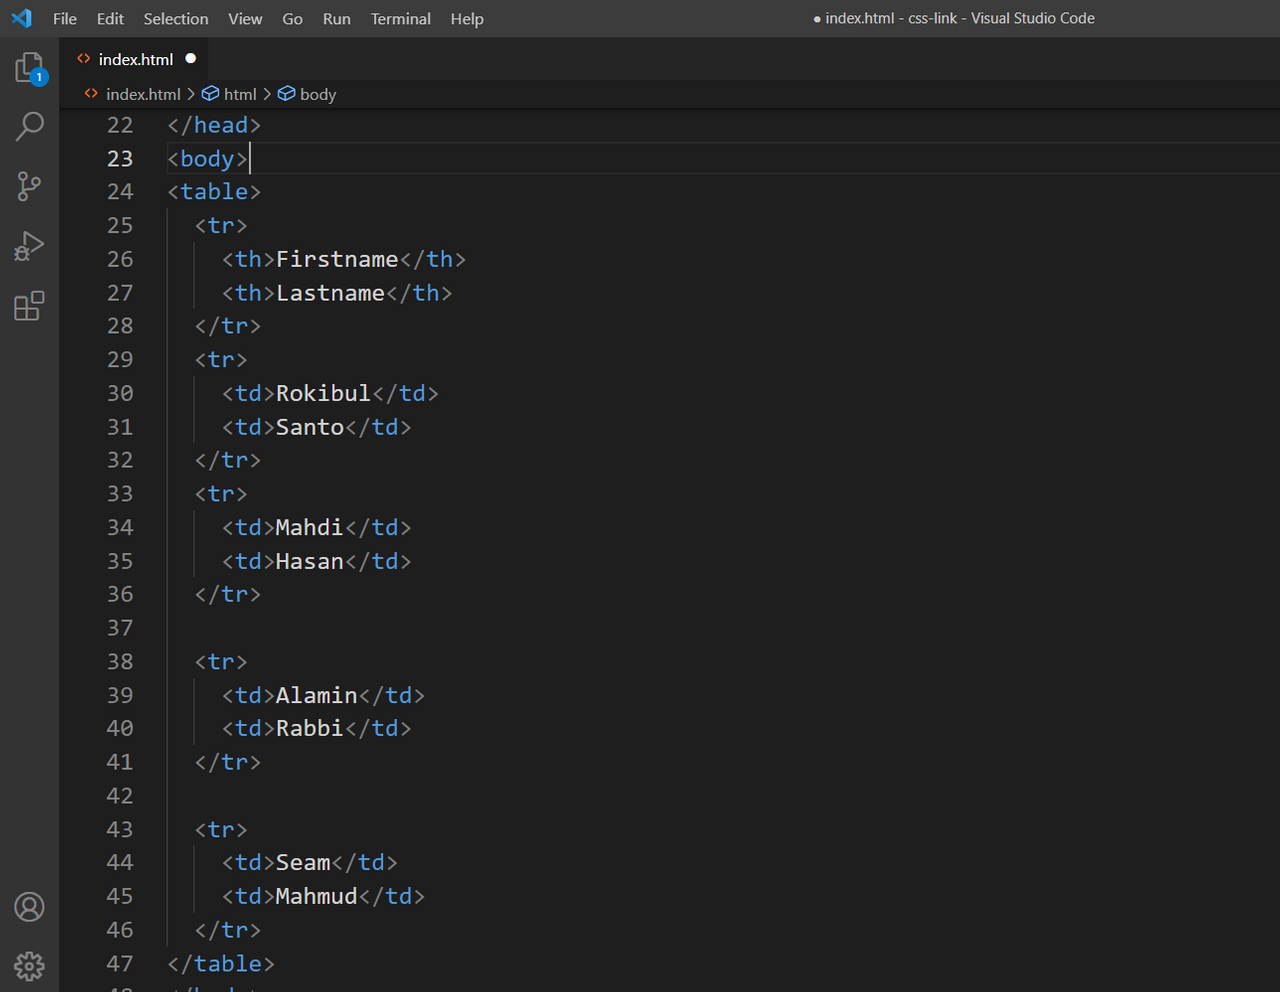Expand the index.html breadcrumb item

(143, 94)
